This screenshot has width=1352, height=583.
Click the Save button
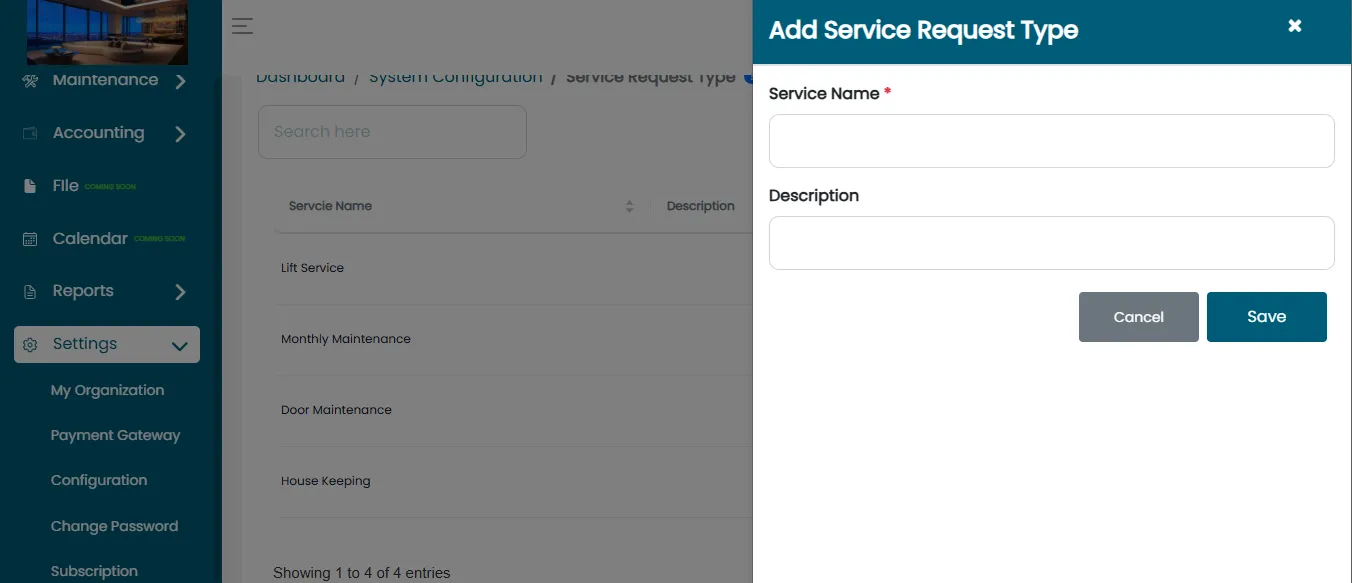[x=1267, y=317]
